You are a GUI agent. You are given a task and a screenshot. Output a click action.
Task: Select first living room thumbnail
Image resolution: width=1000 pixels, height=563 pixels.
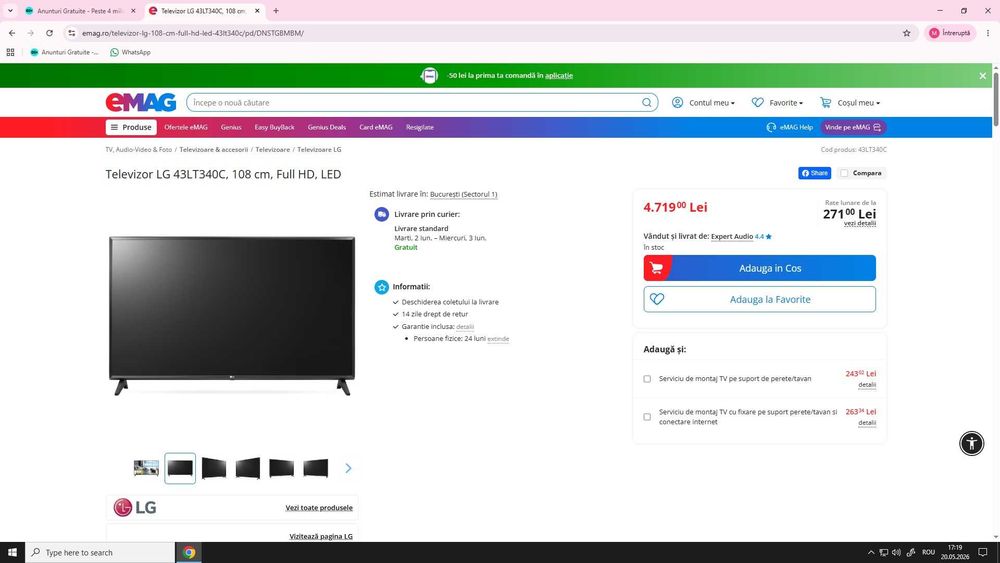coord(146,468)
